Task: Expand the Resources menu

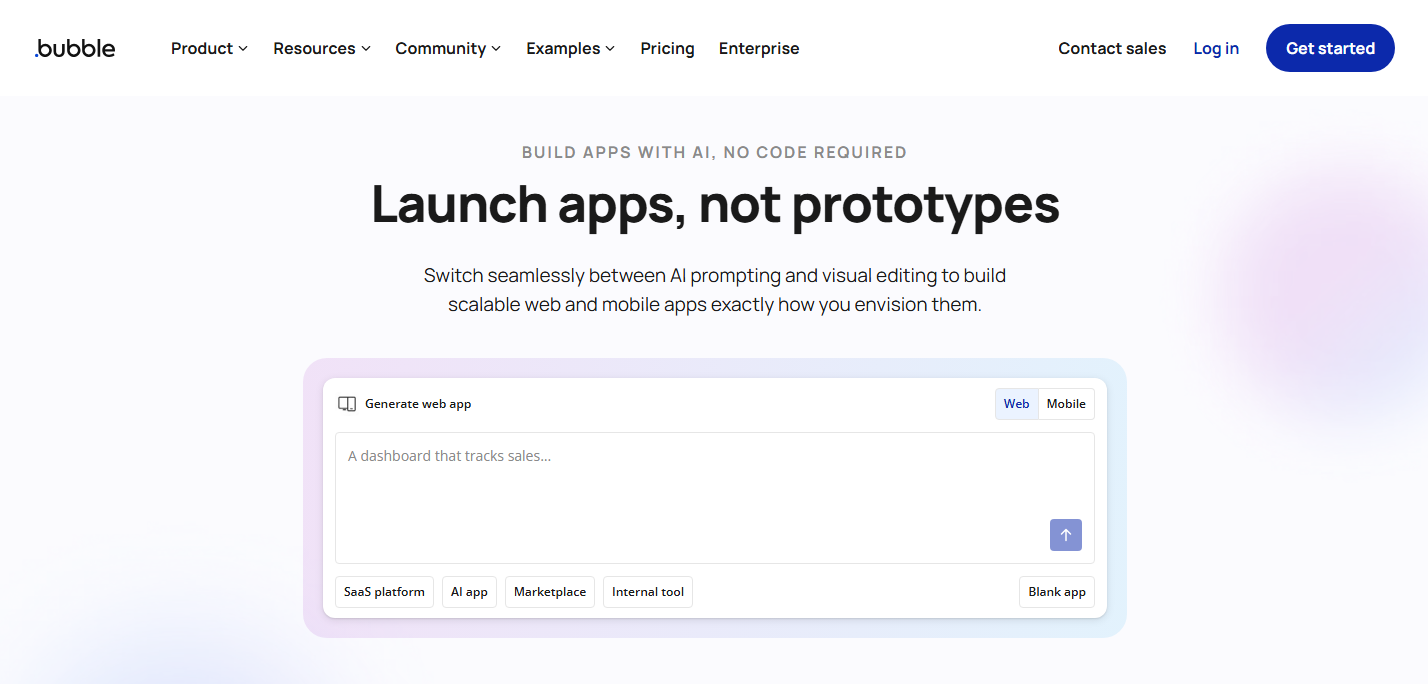Action: pyautogui.click(x=322, y=48)
